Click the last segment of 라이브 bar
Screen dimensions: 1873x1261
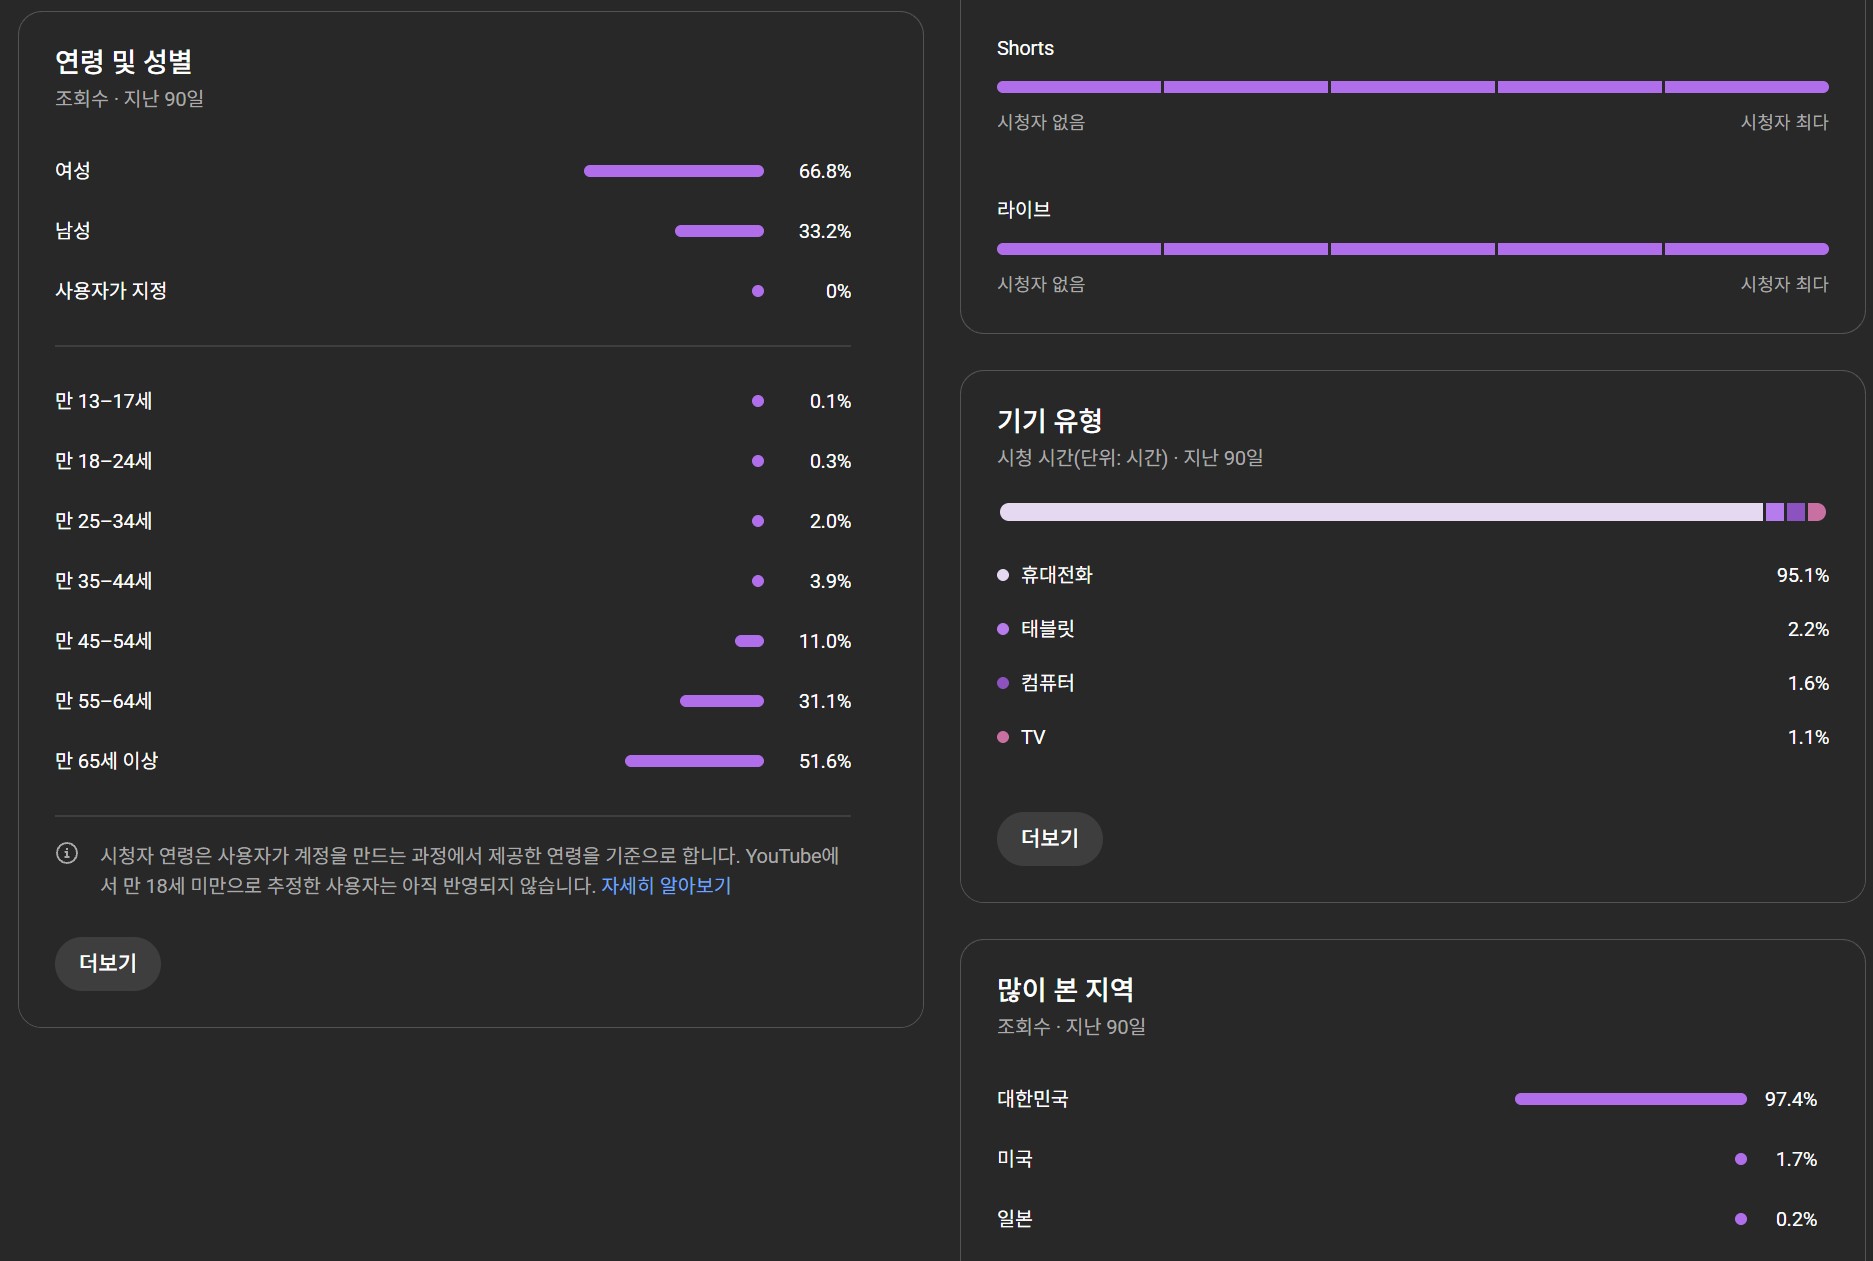1746,249
